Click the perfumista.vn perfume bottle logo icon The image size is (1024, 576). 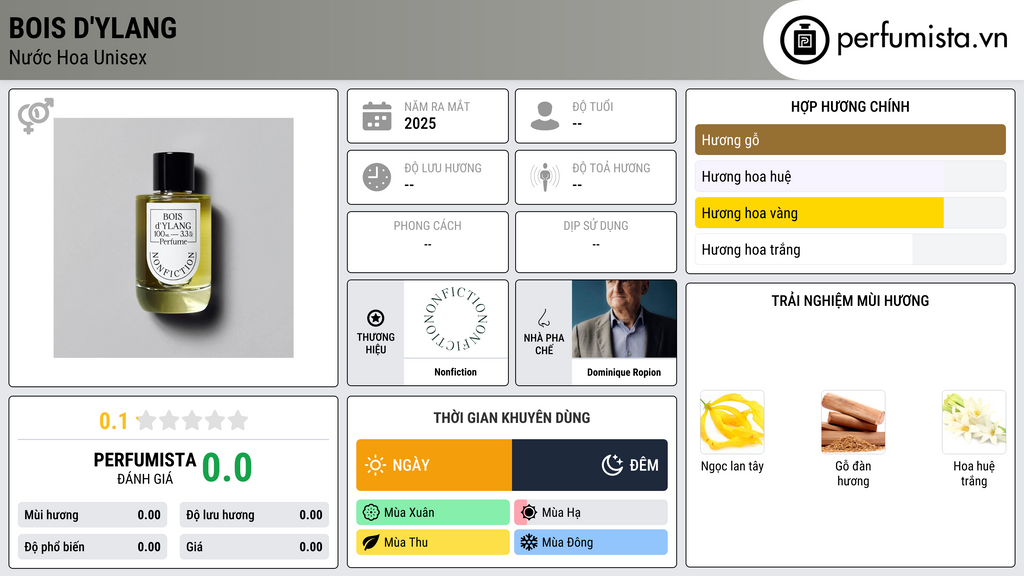(804, 40)
